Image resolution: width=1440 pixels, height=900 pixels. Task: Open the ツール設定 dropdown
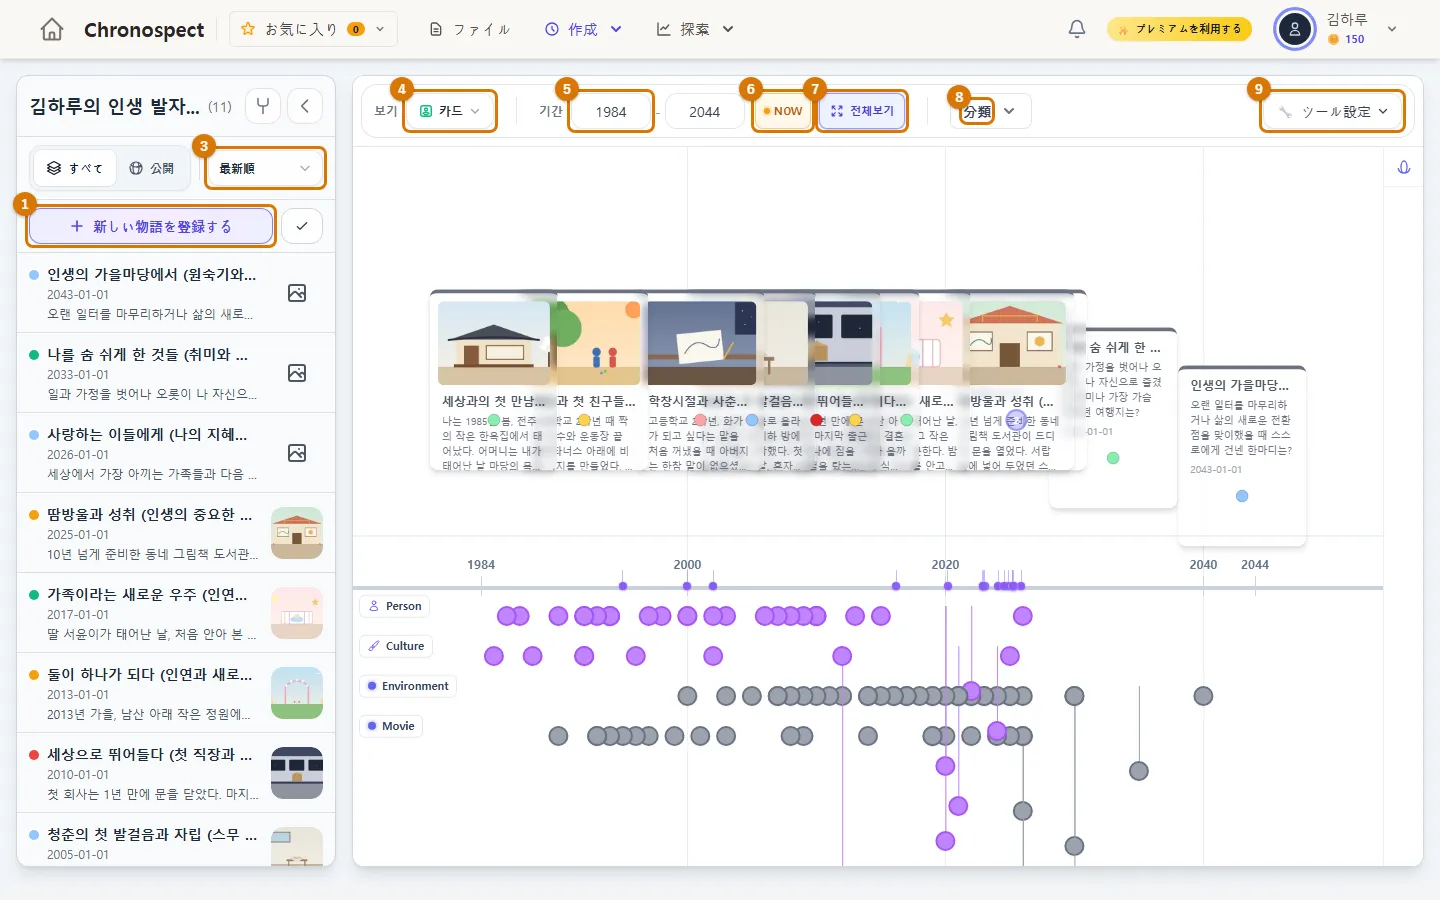point(1332,111)
